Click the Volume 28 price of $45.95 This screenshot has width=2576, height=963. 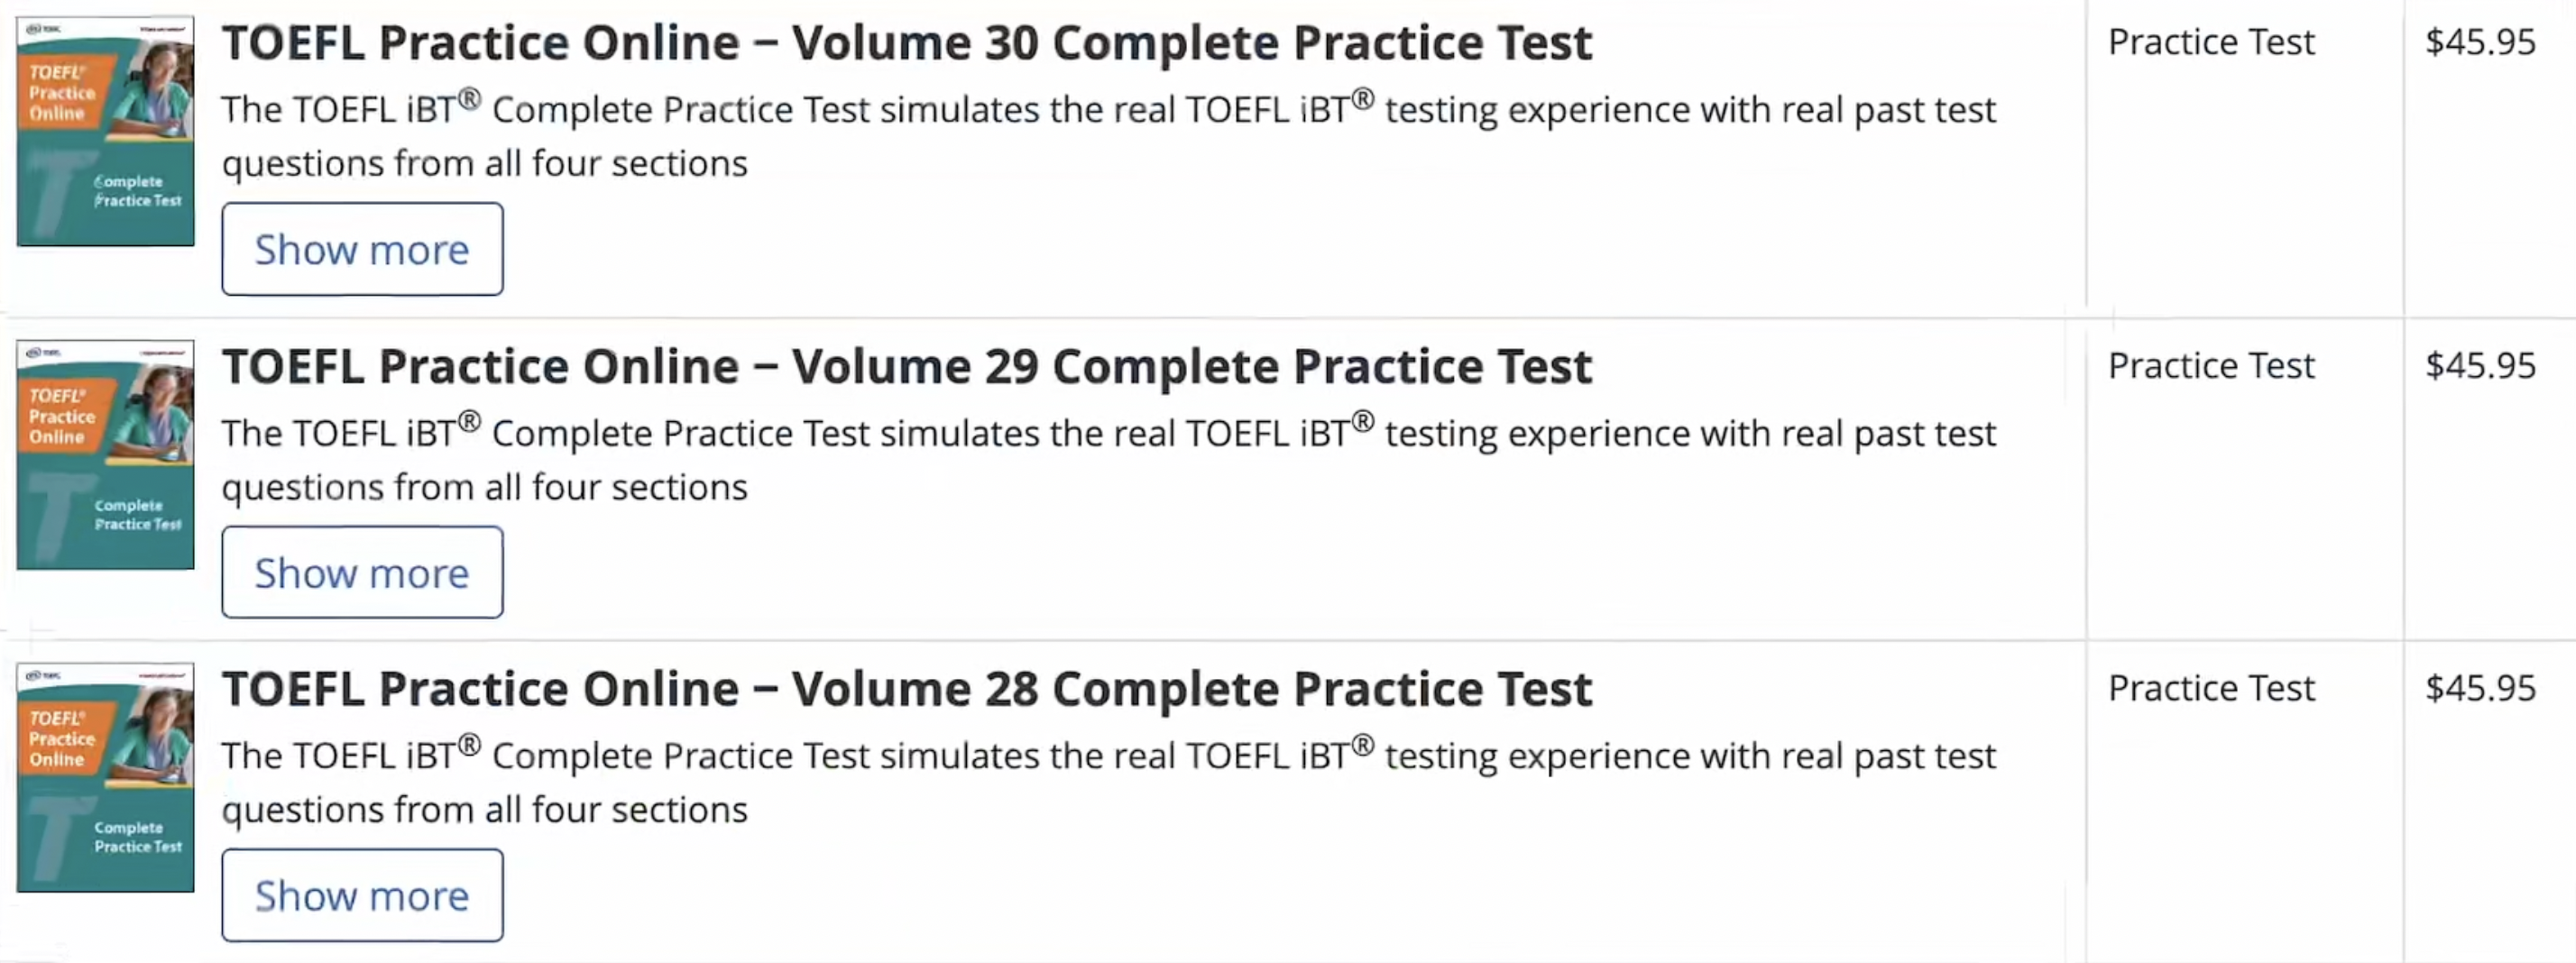point(2480,688)
